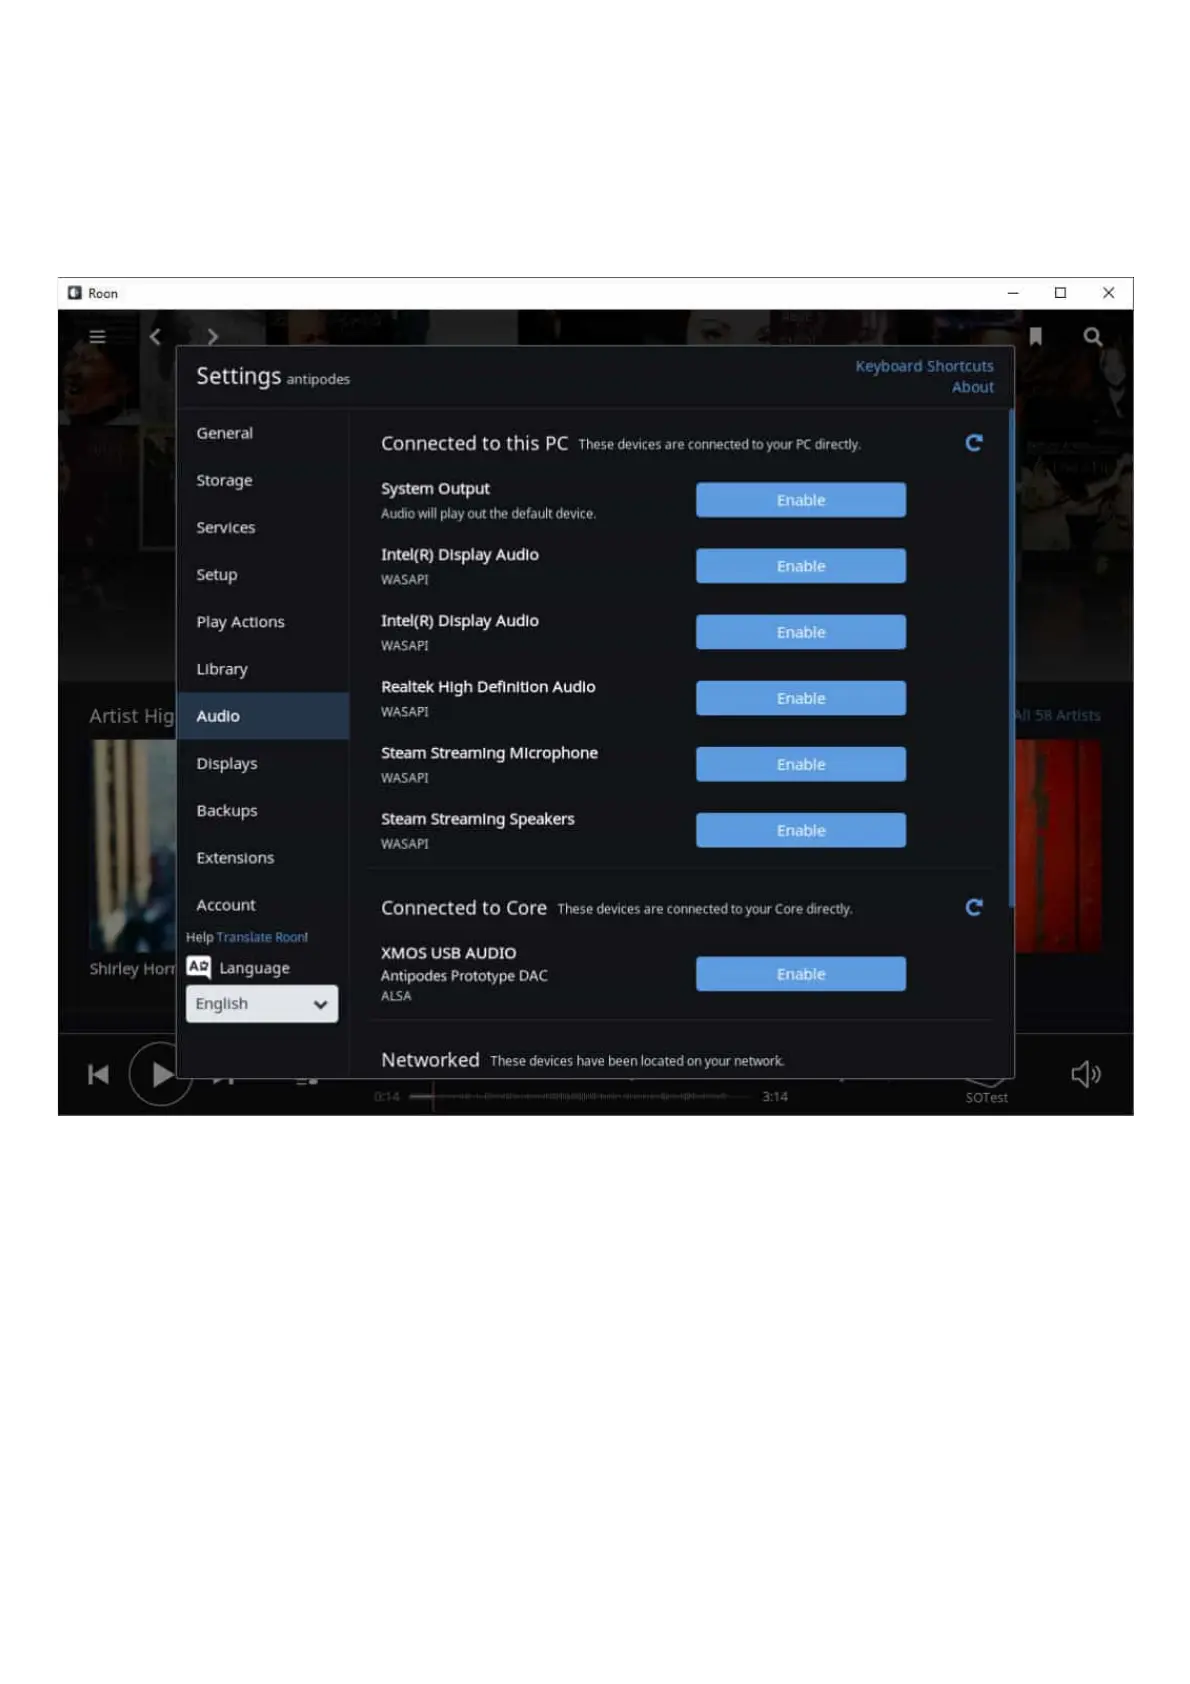Enable Steam Streaming Speakers
Viewport: 1190px width, 1684px height.
801,830
